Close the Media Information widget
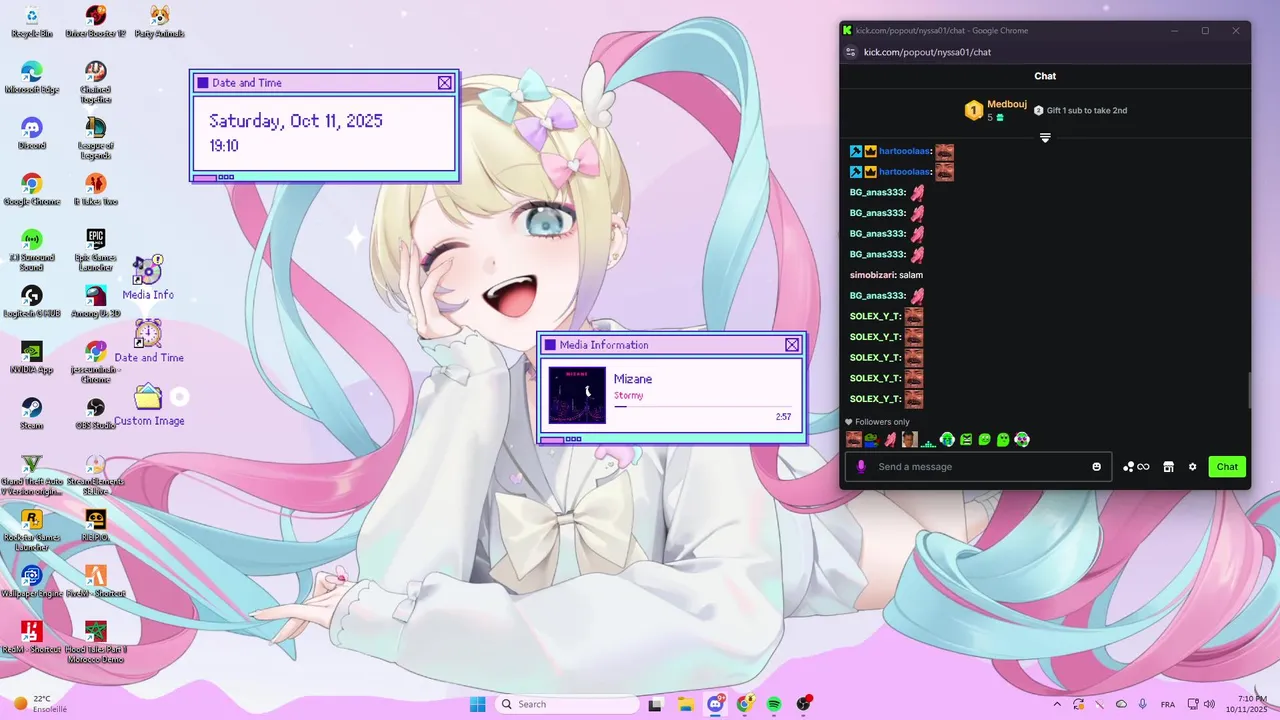Image resolution: width=1280 pixels, height=720 pixels. 792,345
